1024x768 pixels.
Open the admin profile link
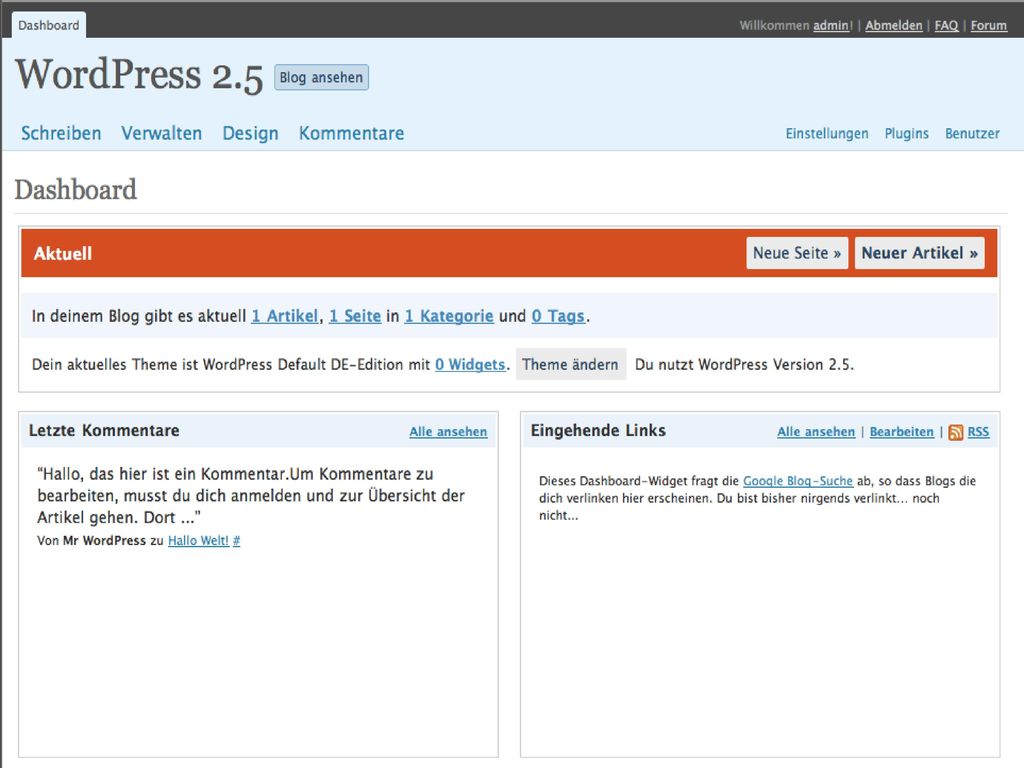[x=833, y=25]
